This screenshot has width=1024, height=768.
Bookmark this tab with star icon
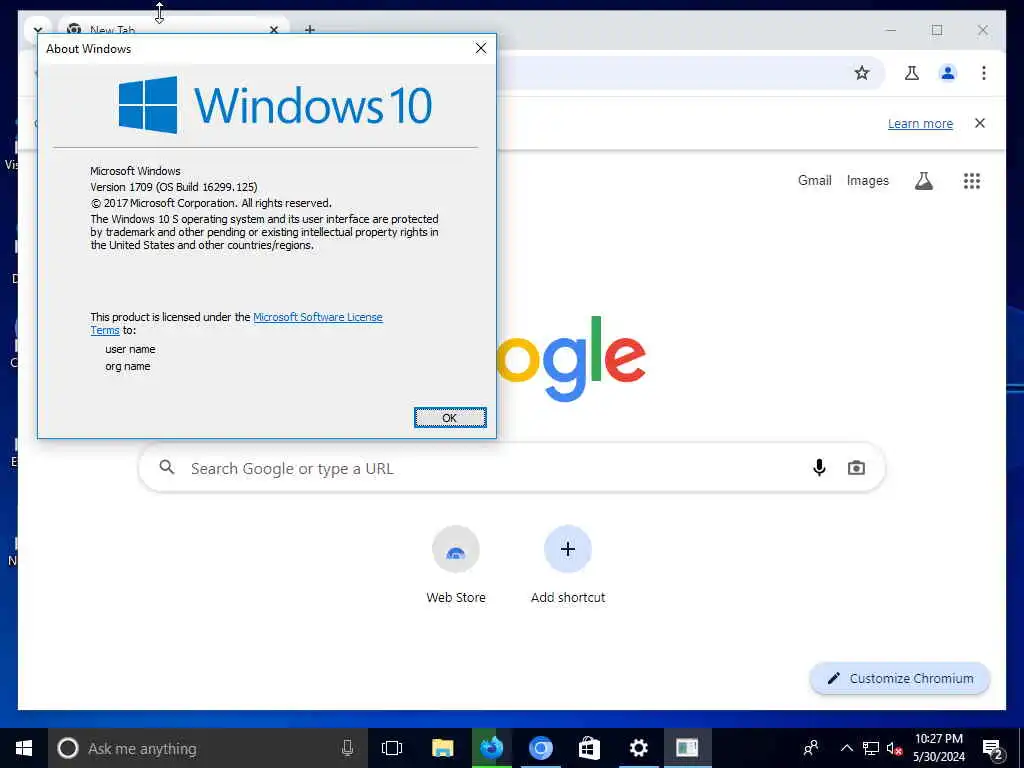(x=862, y=72)
